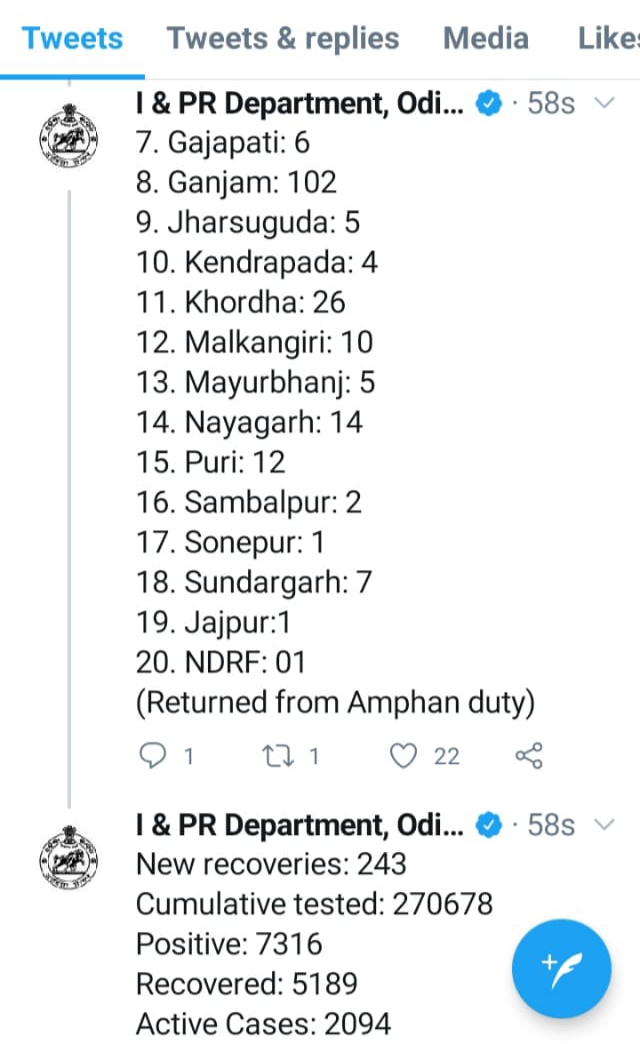Tap verified badge on the district list tweet
This screenshot has width=640, height=1044.
coord(488,103)
